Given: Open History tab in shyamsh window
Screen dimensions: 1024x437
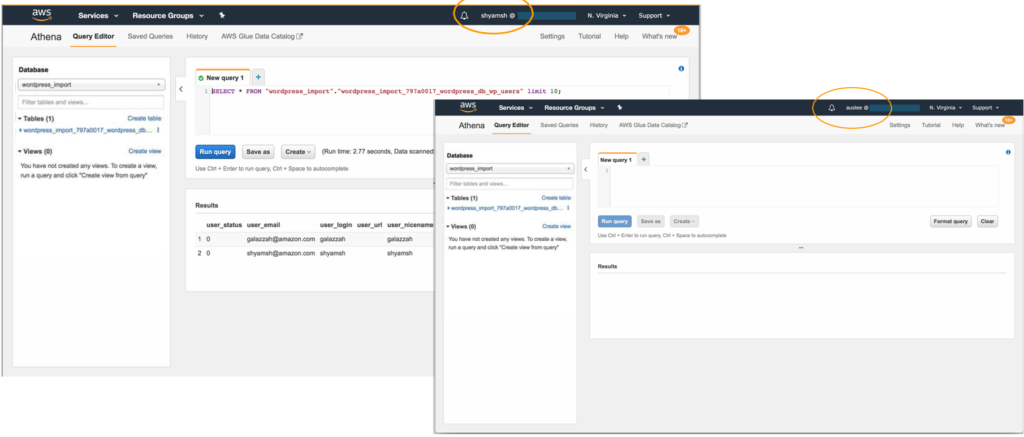Looking at the screenshot, I should click(x=197, y=37).
